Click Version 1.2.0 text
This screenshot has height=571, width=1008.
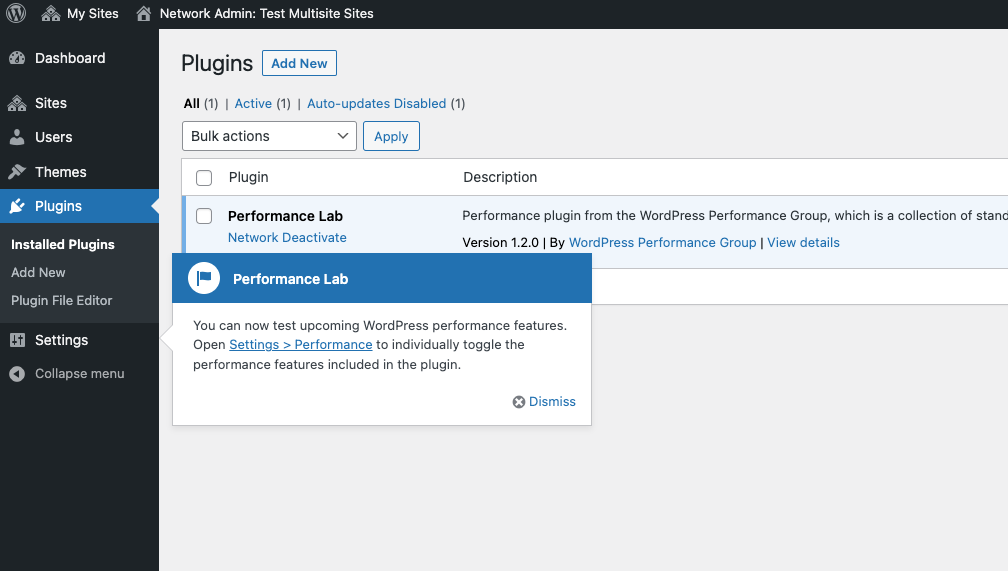pos(501,242)
